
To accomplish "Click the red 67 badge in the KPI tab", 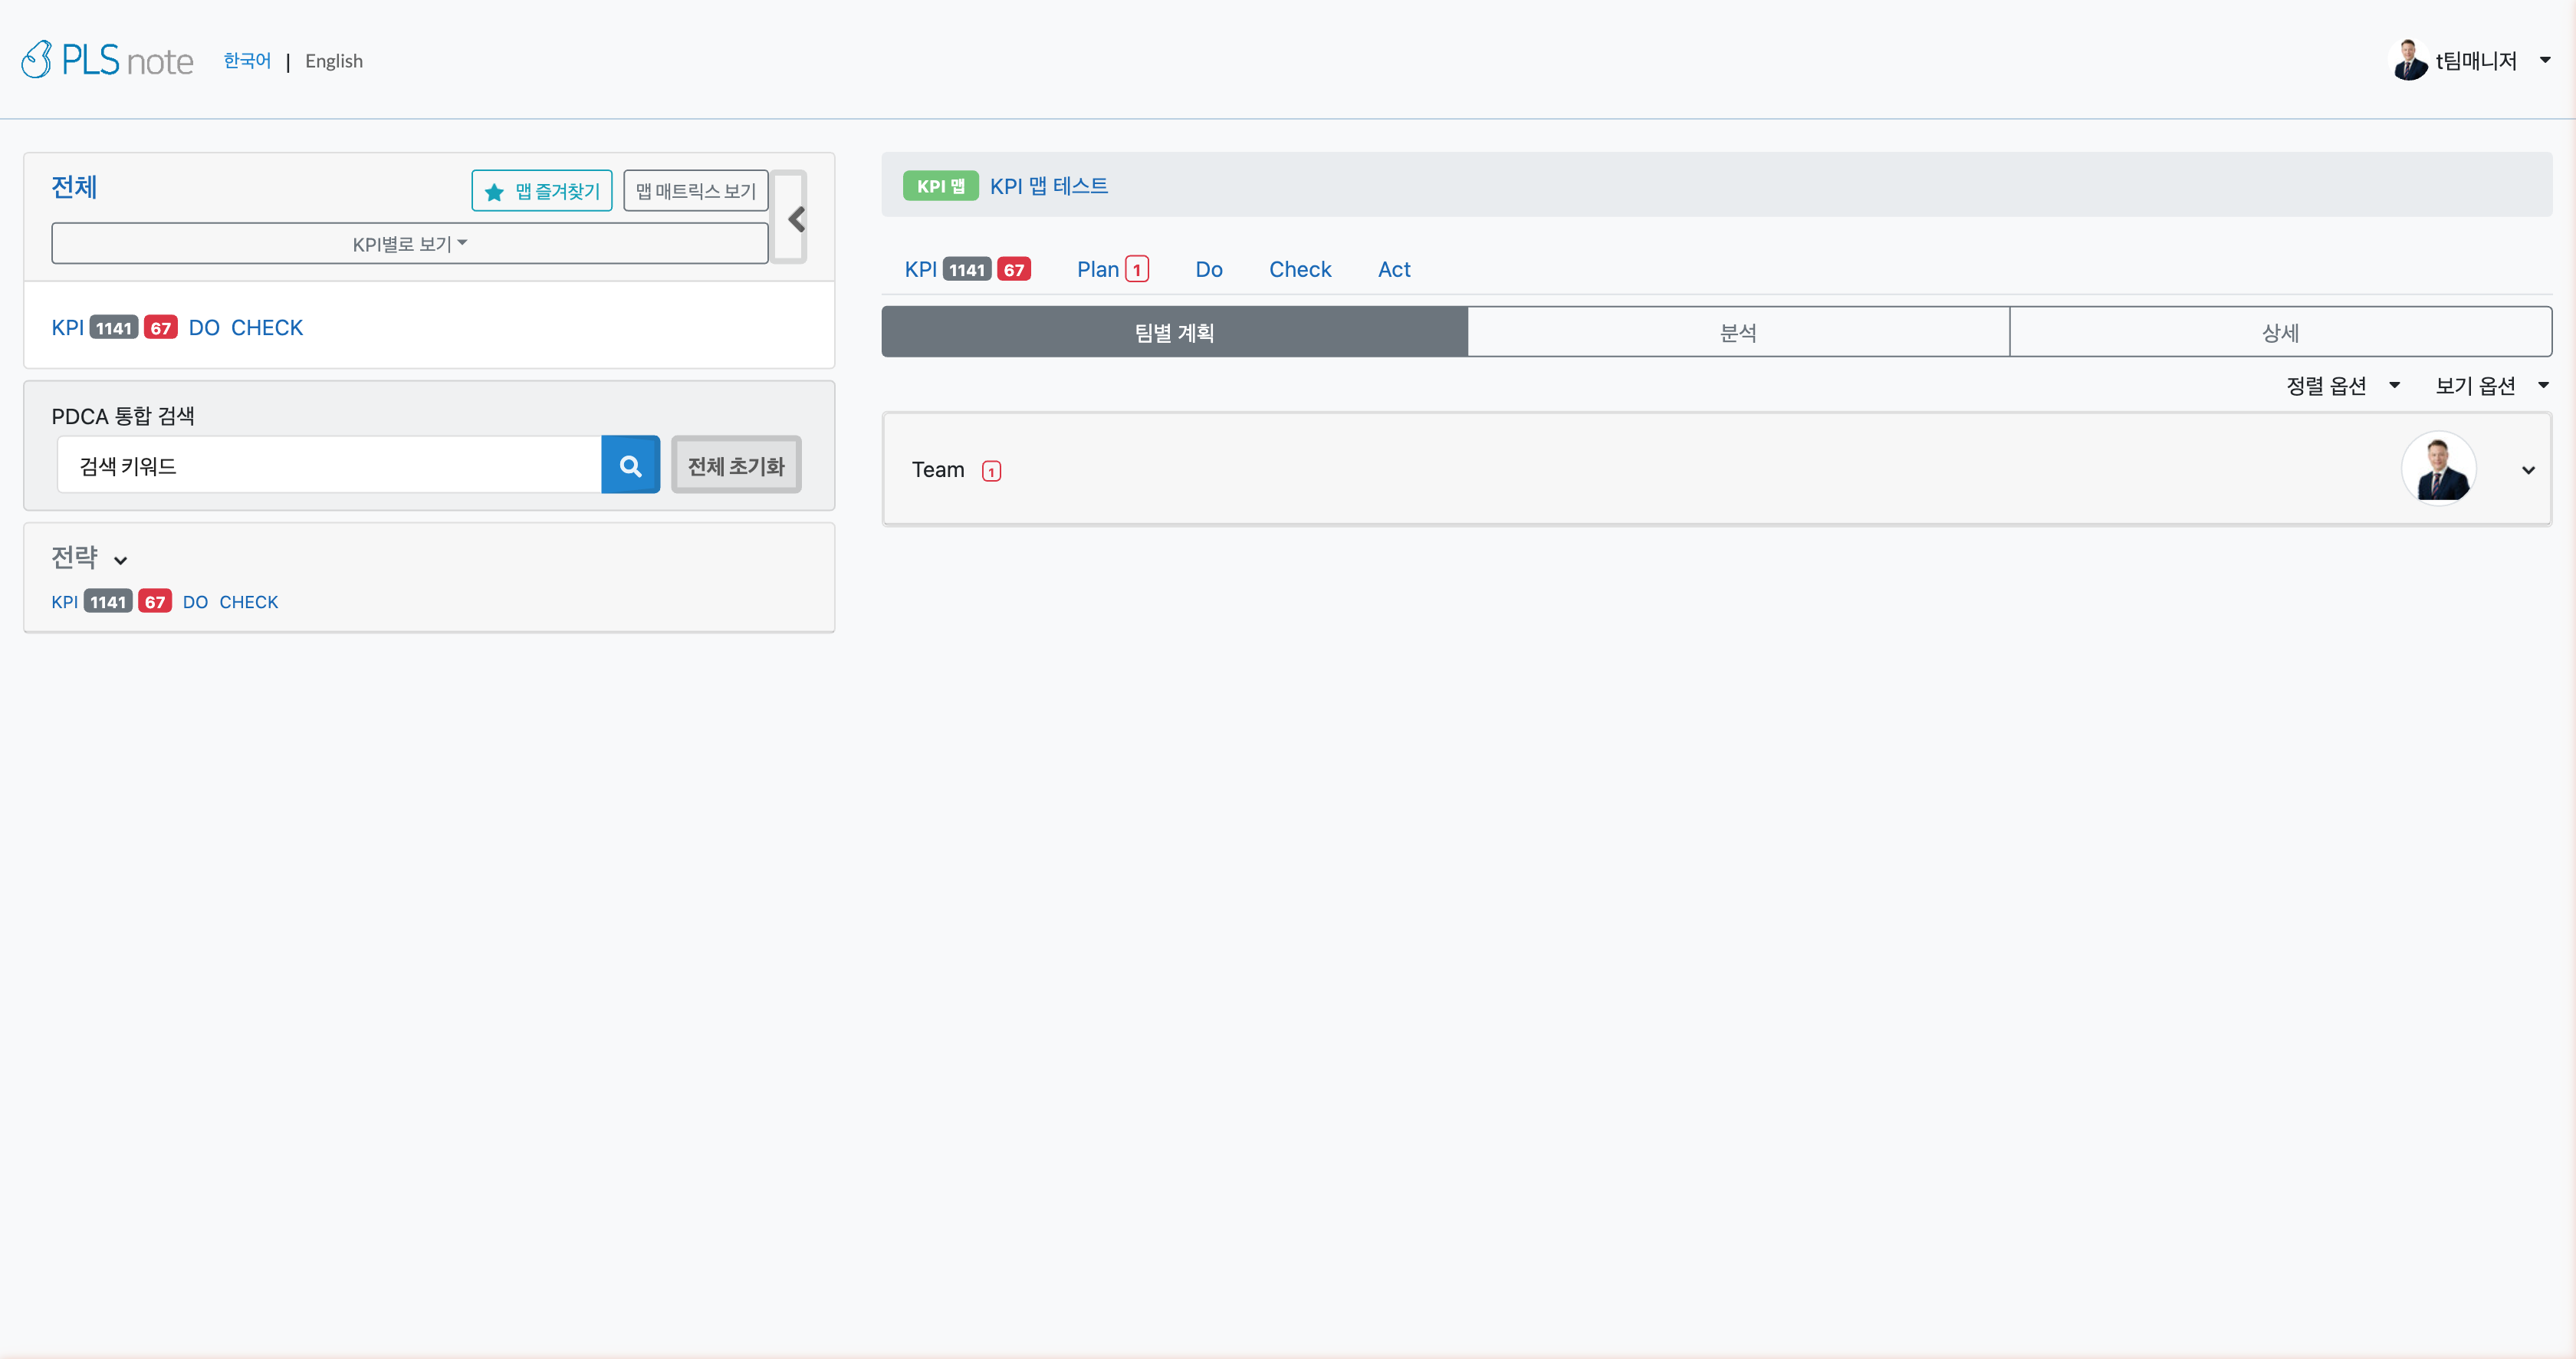I will click(1013, 270).
